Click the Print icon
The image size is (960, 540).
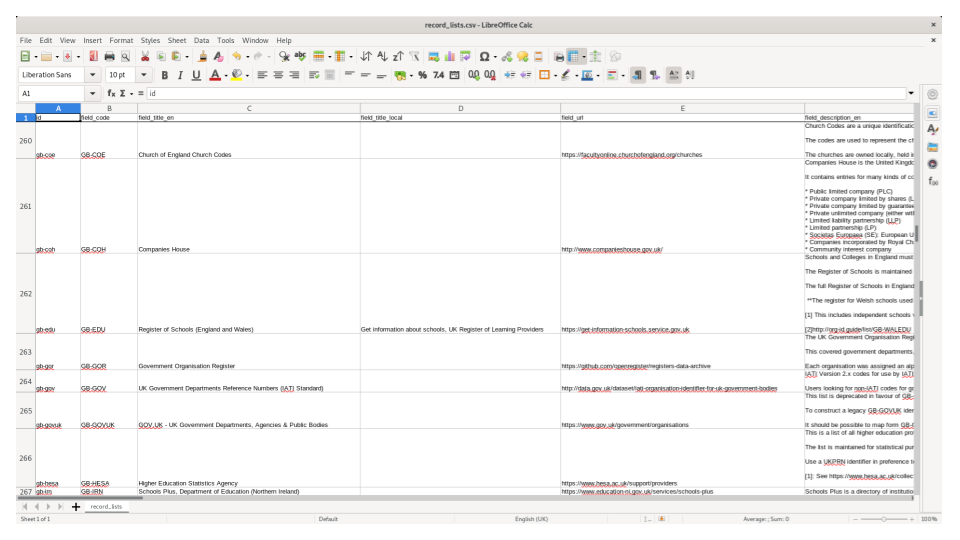pos(109,56)
